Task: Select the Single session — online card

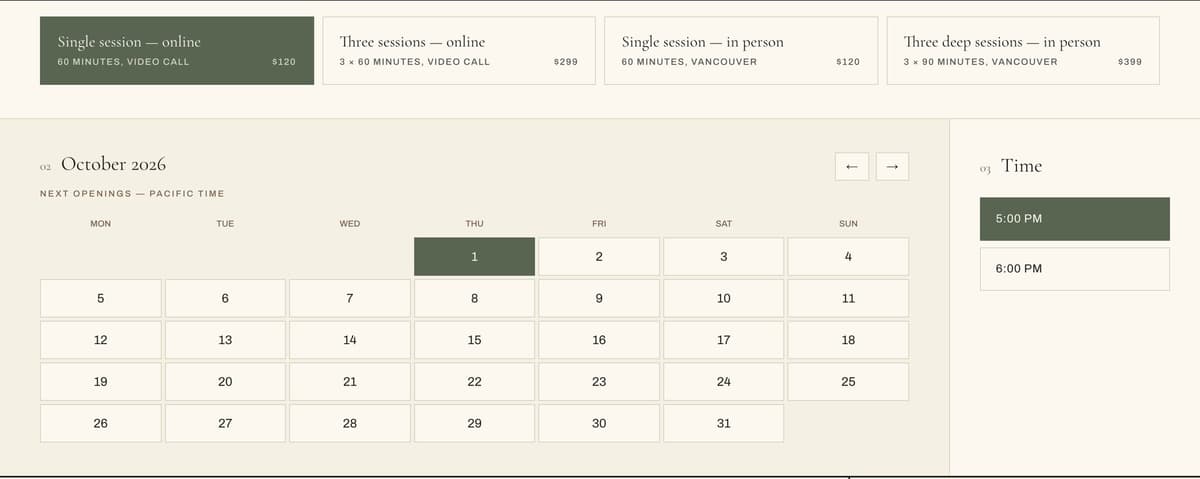Action: point(177,50)
